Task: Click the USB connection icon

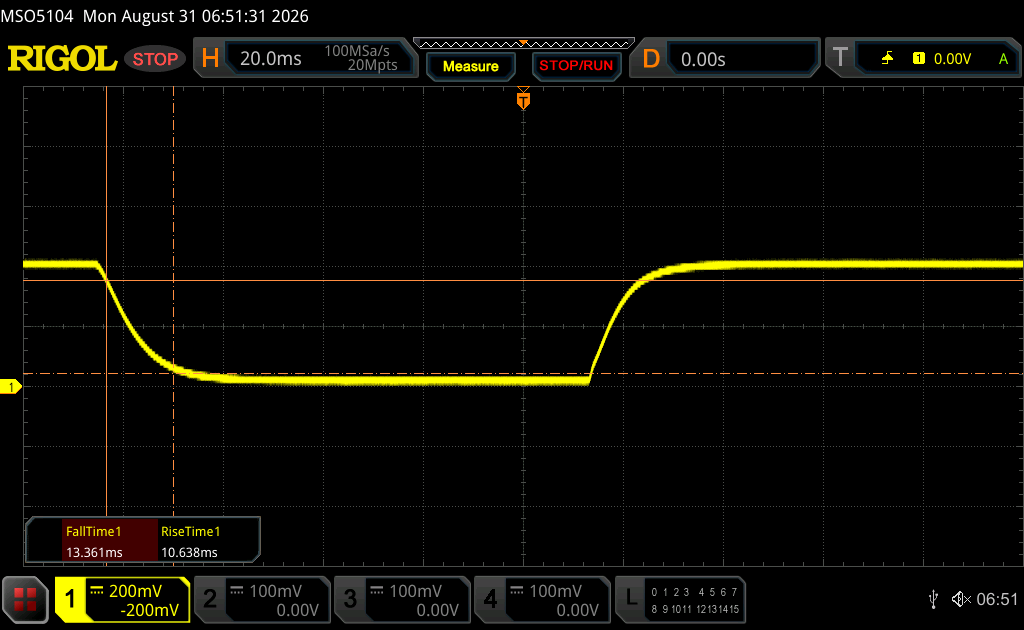Action: [x=933, y=599]
